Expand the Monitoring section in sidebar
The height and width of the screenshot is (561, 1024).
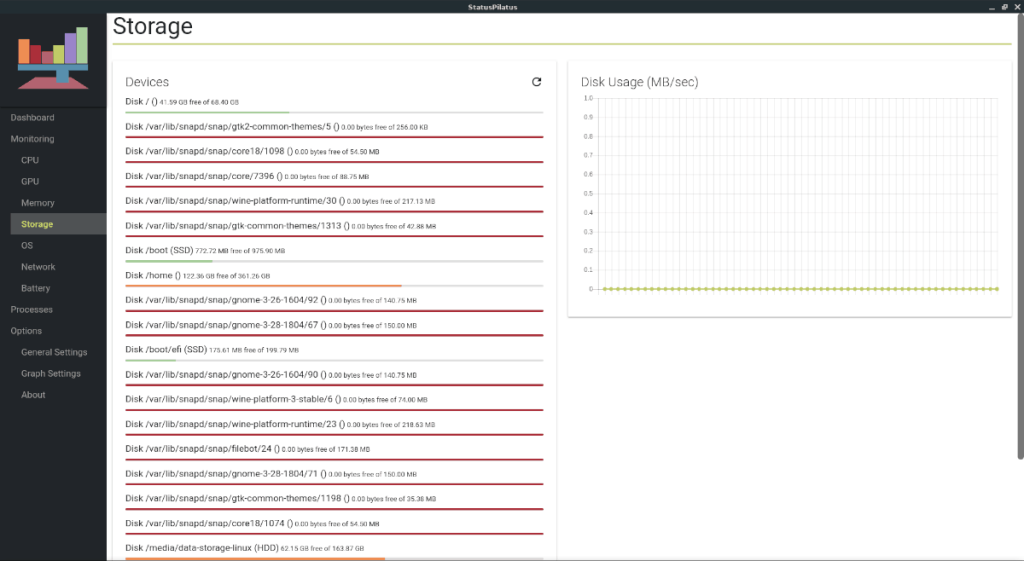[32, 139]
